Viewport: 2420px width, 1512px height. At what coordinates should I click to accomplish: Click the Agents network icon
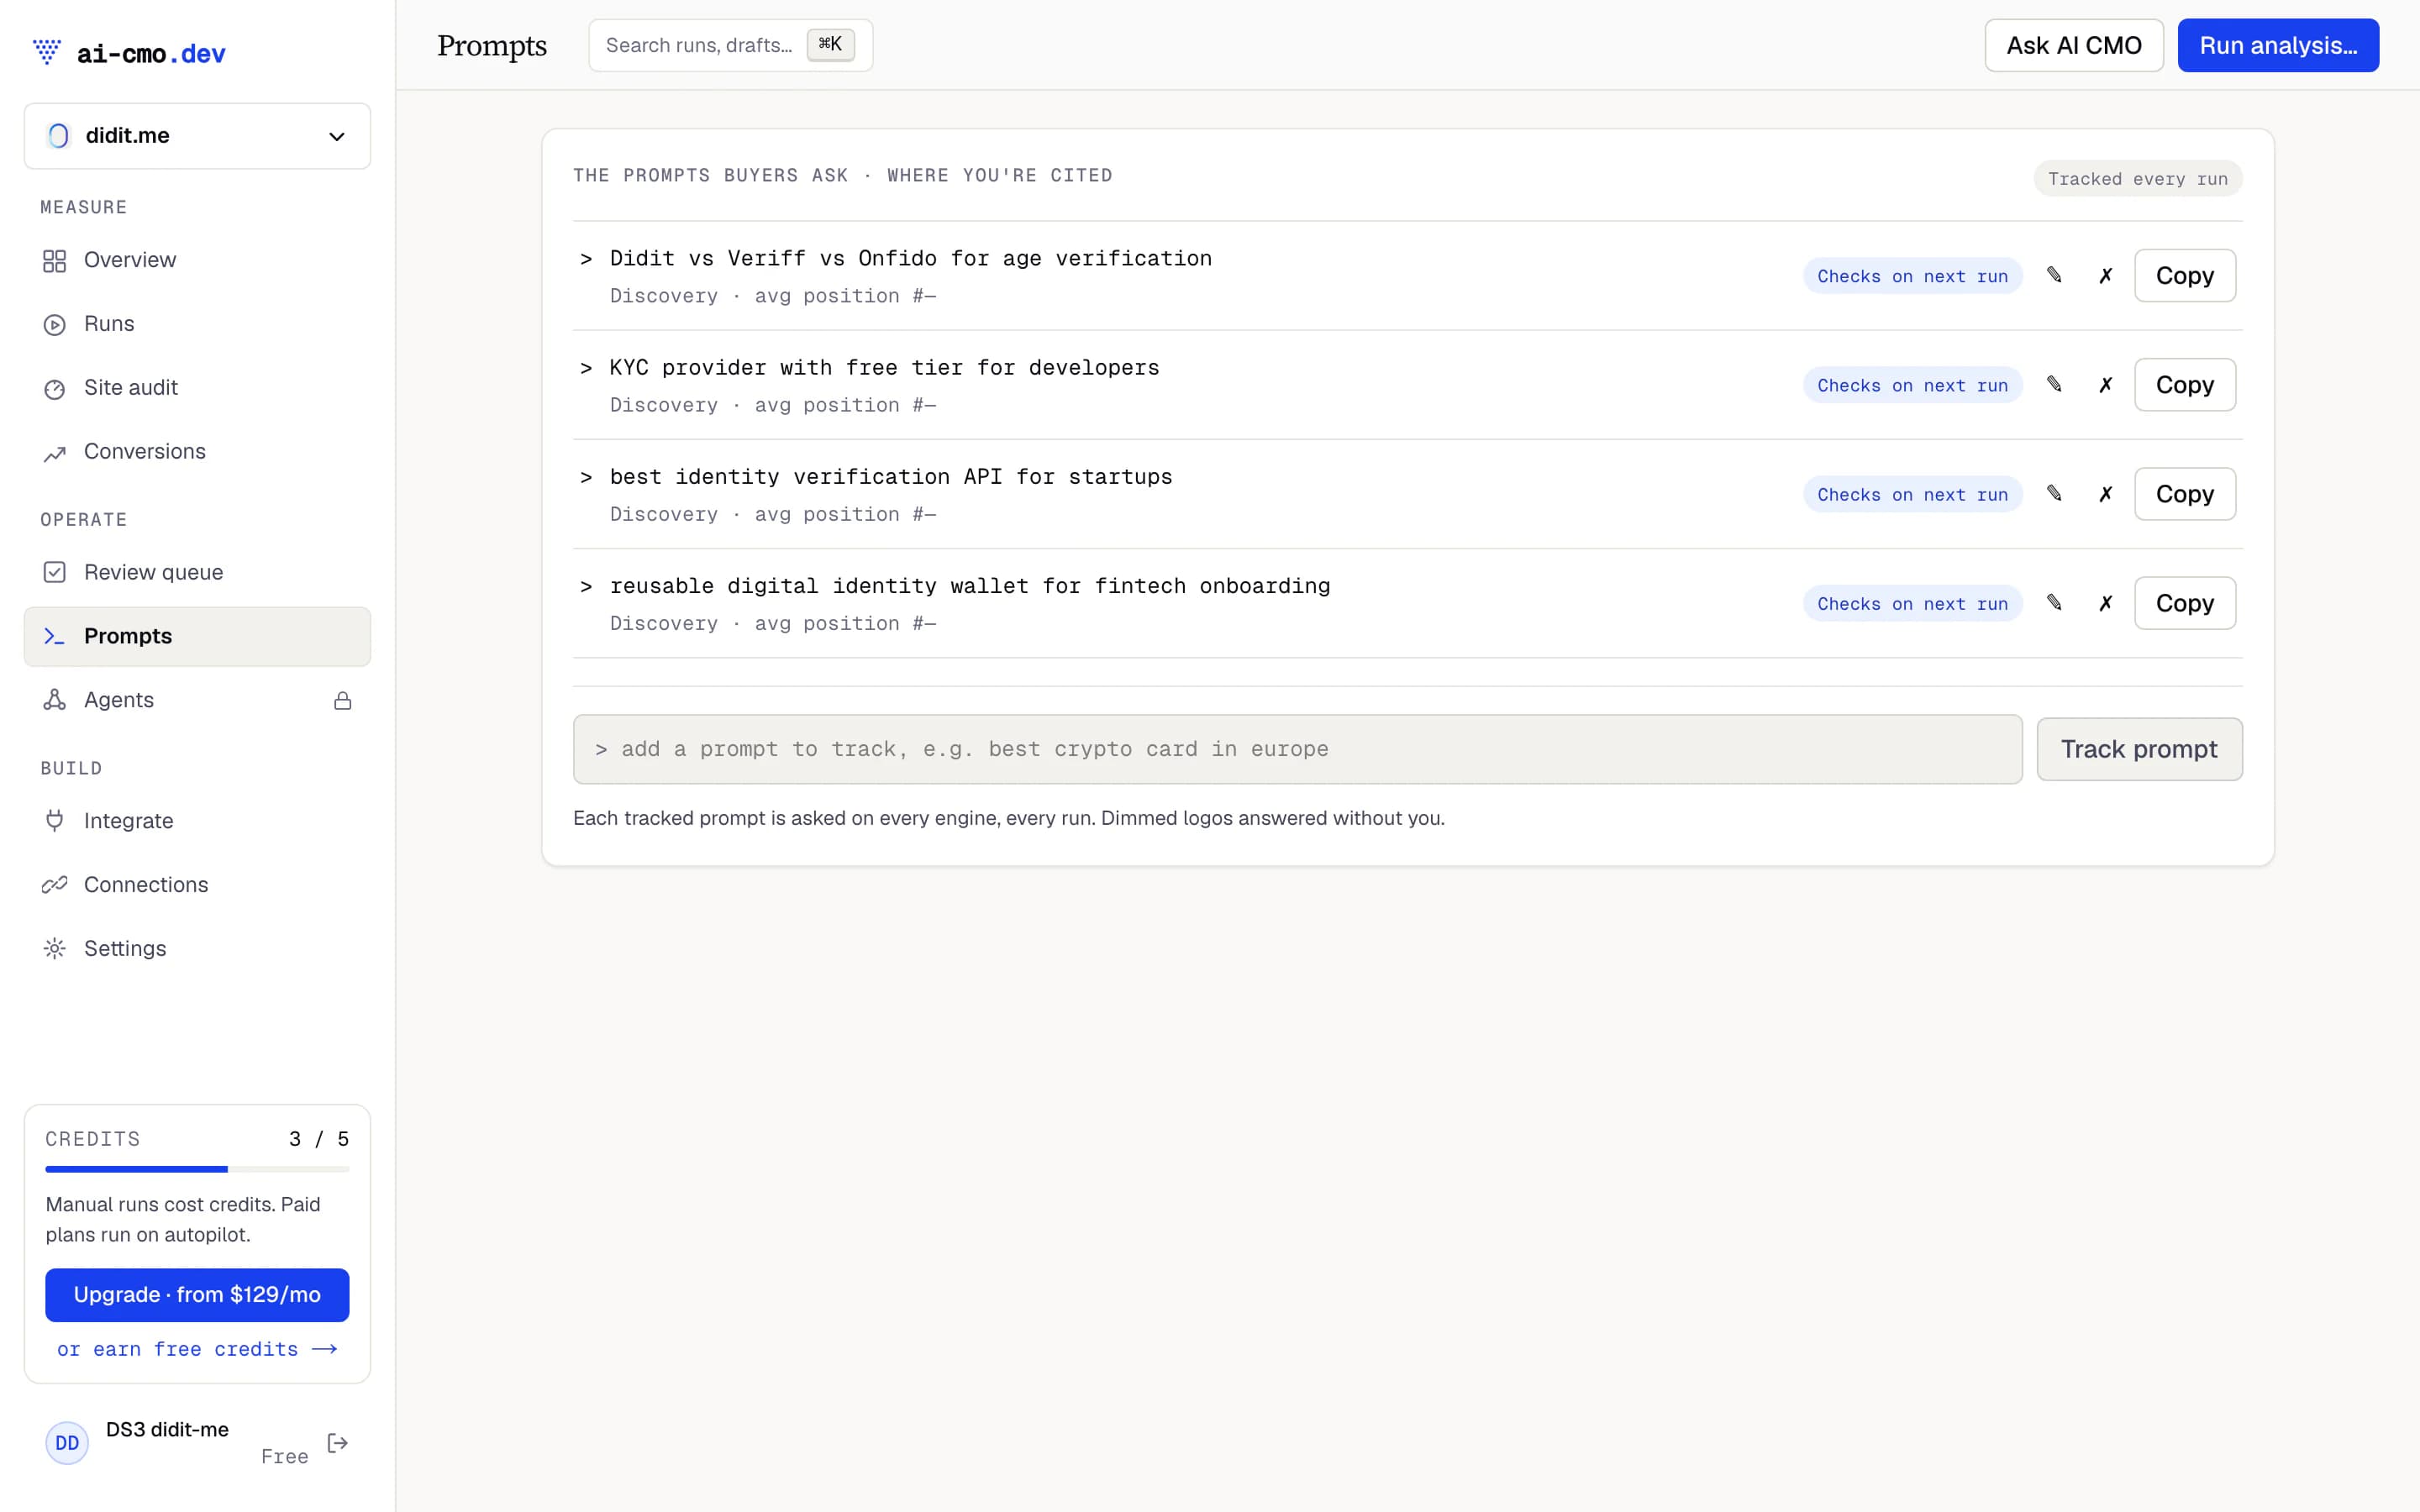pos(55,700)
